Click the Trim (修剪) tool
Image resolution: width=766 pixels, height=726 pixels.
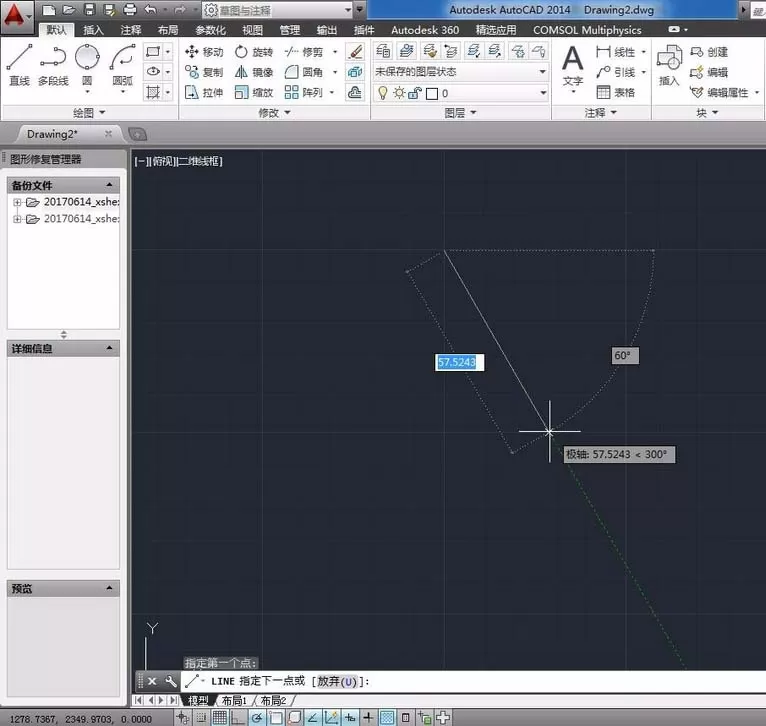click(x=304, y=52)
